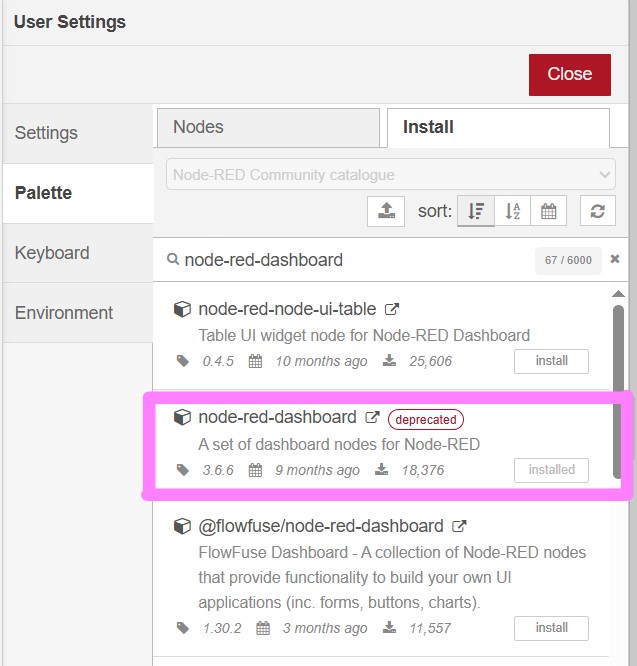The image size is (637, 666).
Task: Clear the node-red-dashboard search text
Action: coord(614,259)
